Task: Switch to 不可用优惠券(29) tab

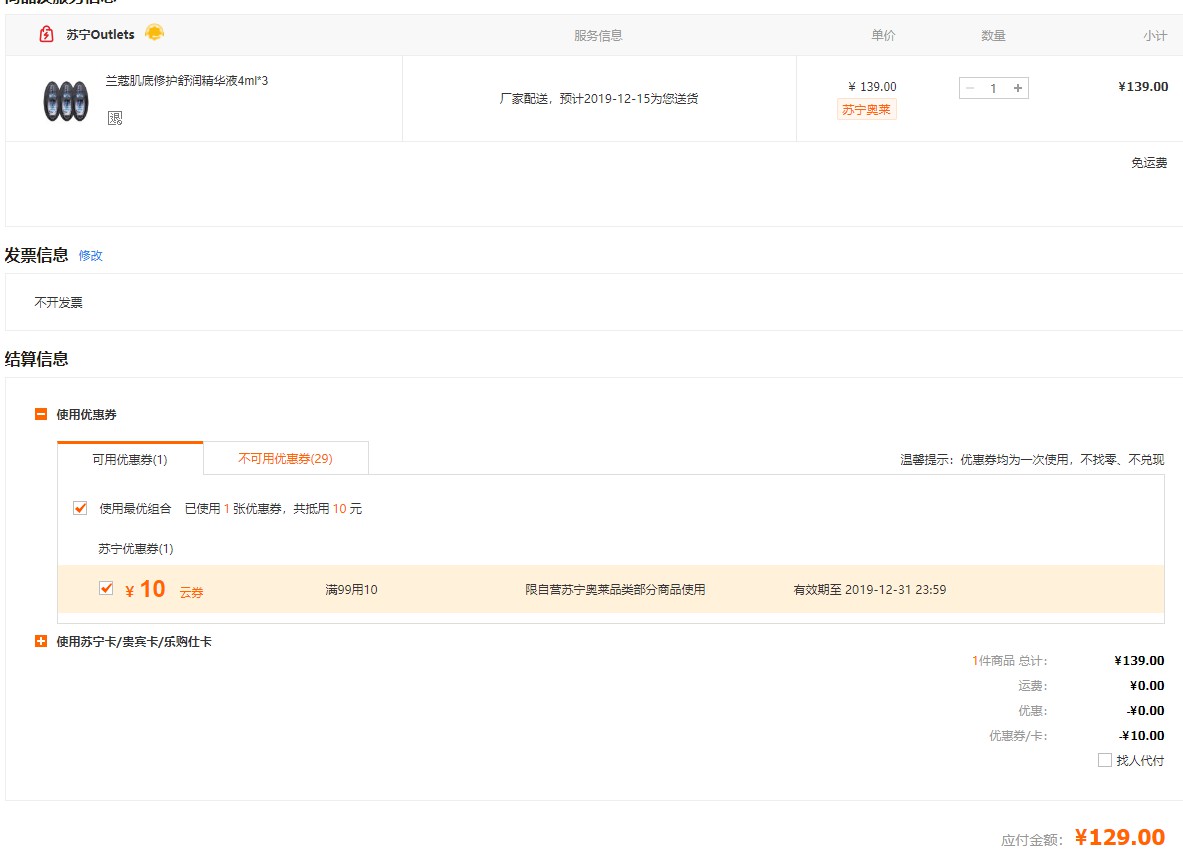Action: tap(285, 459)
